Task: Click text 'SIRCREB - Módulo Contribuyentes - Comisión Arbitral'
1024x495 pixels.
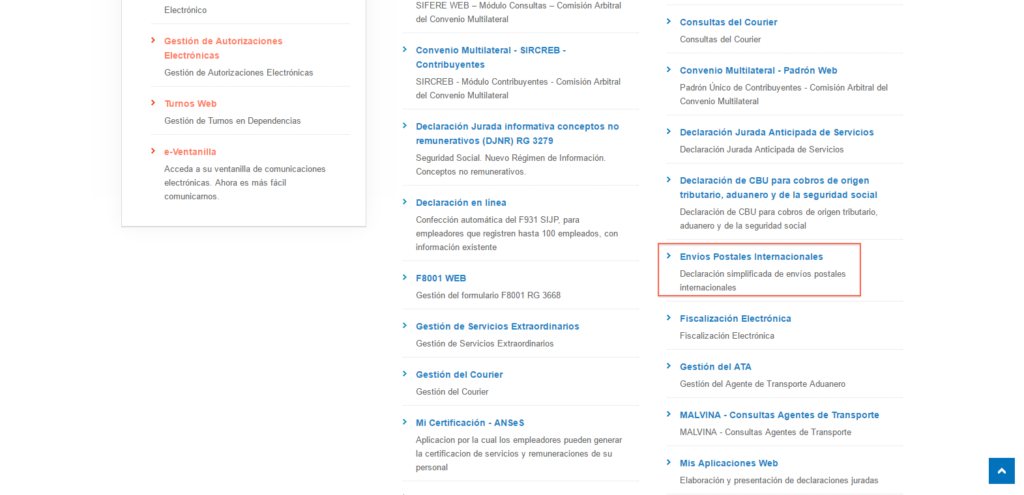Action: coord(518,82)
